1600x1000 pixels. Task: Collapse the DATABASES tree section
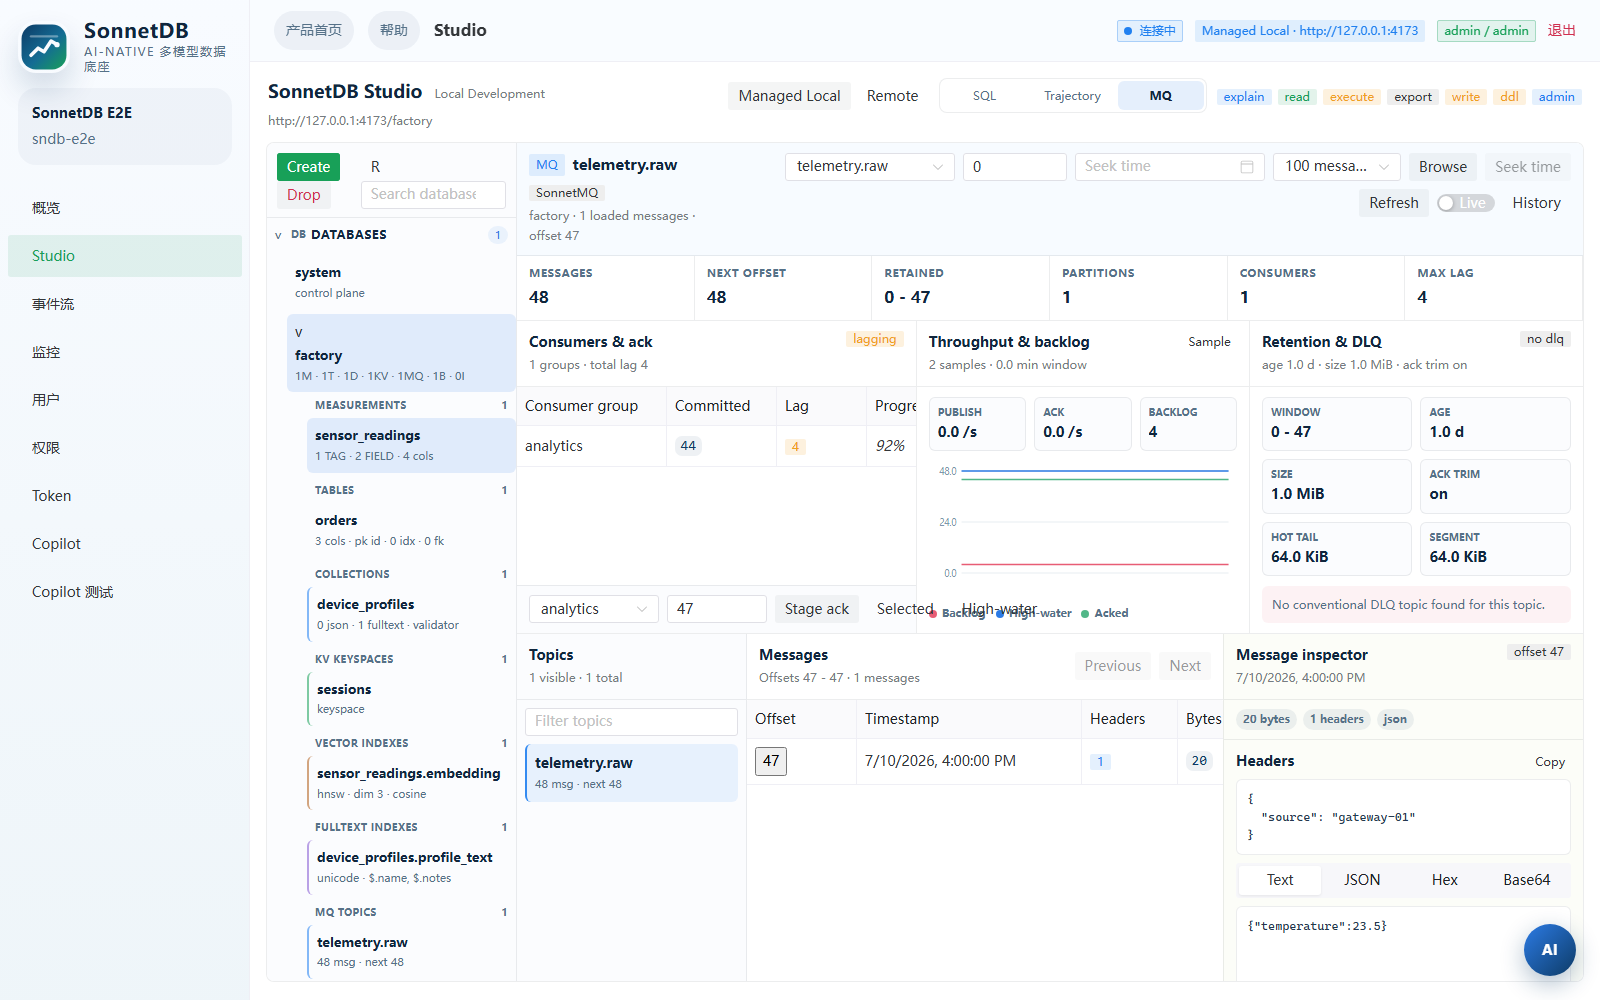(278, 236)
